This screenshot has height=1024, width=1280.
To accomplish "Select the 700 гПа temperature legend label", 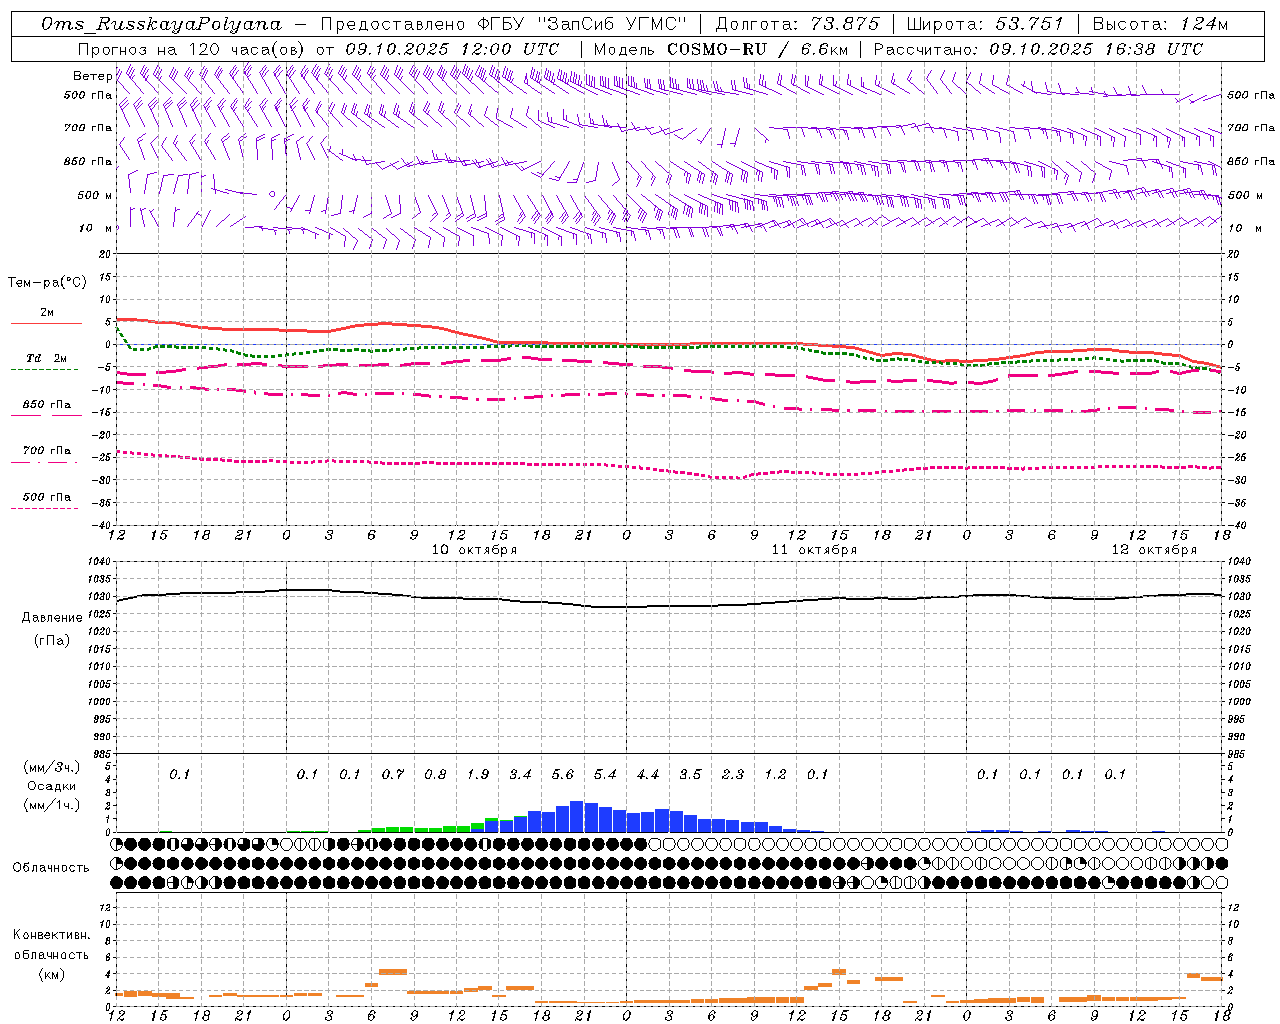I will click(x=47, y=450).
